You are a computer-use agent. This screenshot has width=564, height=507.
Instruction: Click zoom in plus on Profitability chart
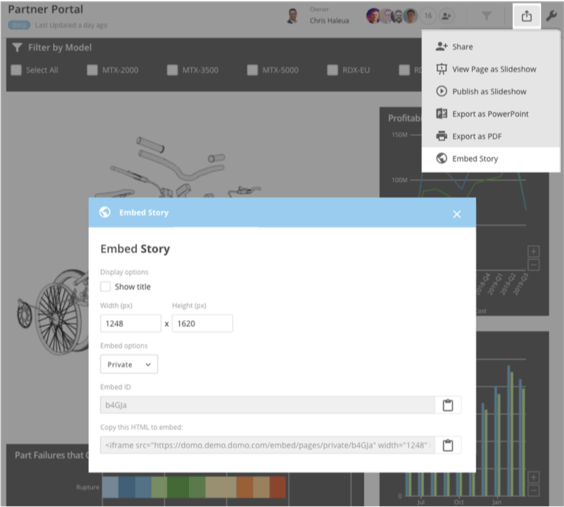click(x=533, y=251)
